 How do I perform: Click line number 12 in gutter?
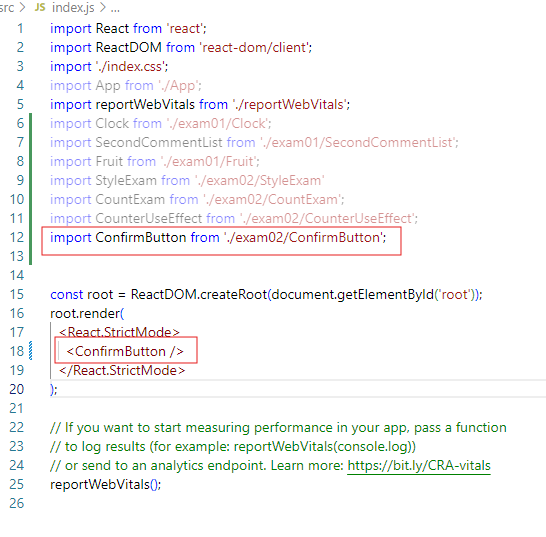[x=17, y=238]
